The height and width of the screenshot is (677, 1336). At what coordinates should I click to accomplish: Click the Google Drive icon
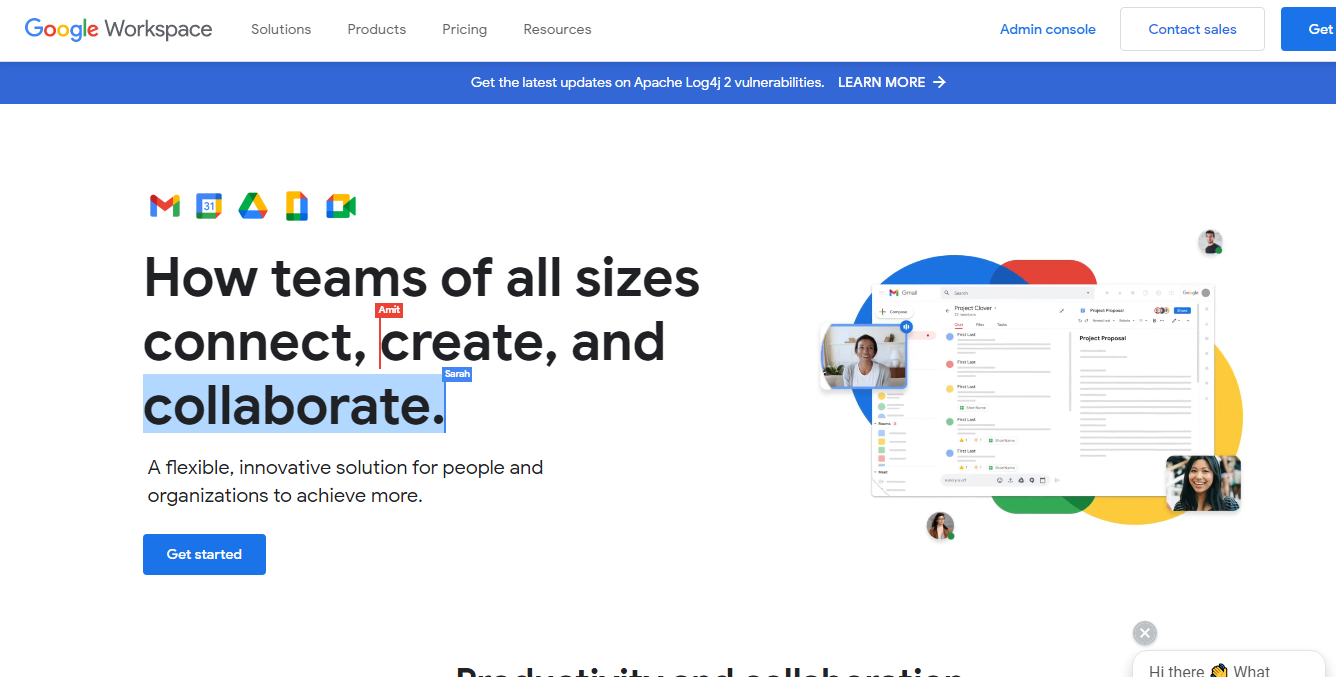click(253, 206)
